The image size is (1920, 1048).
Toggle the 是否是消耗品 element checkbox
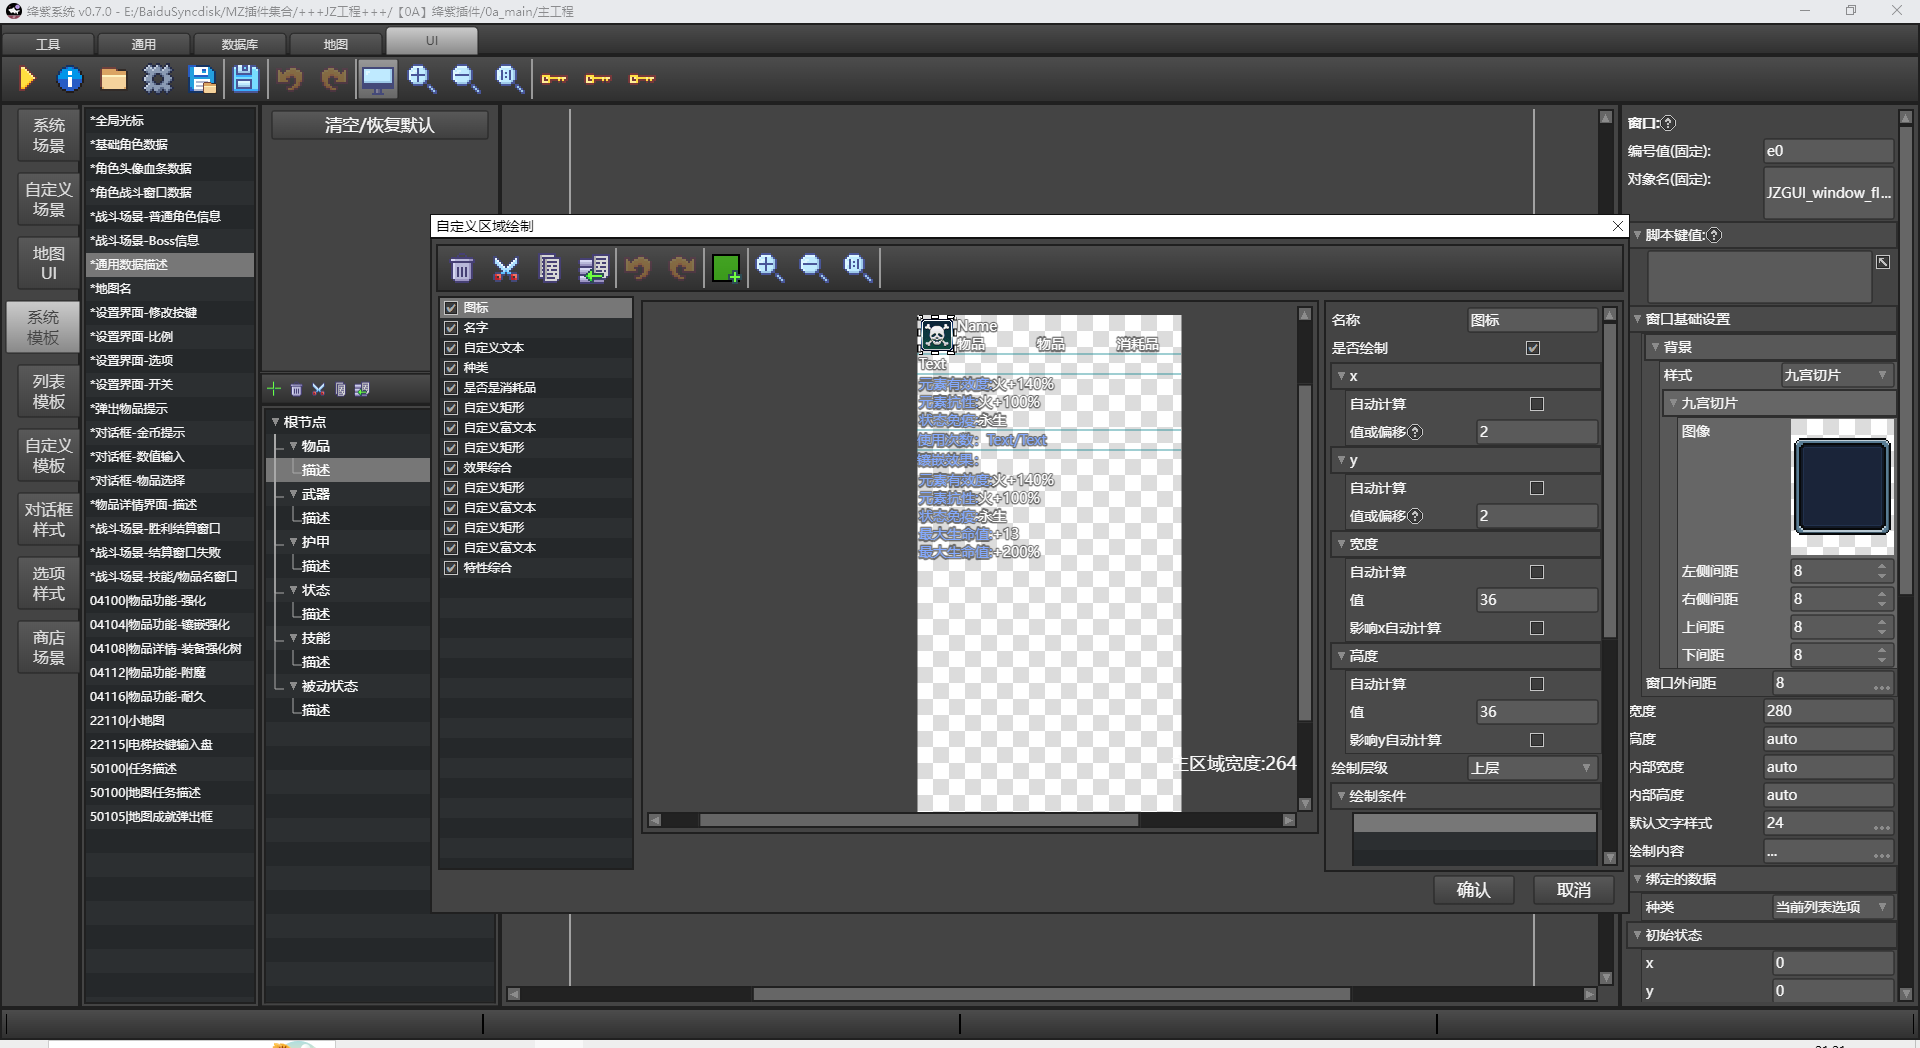tap(451, 388)
